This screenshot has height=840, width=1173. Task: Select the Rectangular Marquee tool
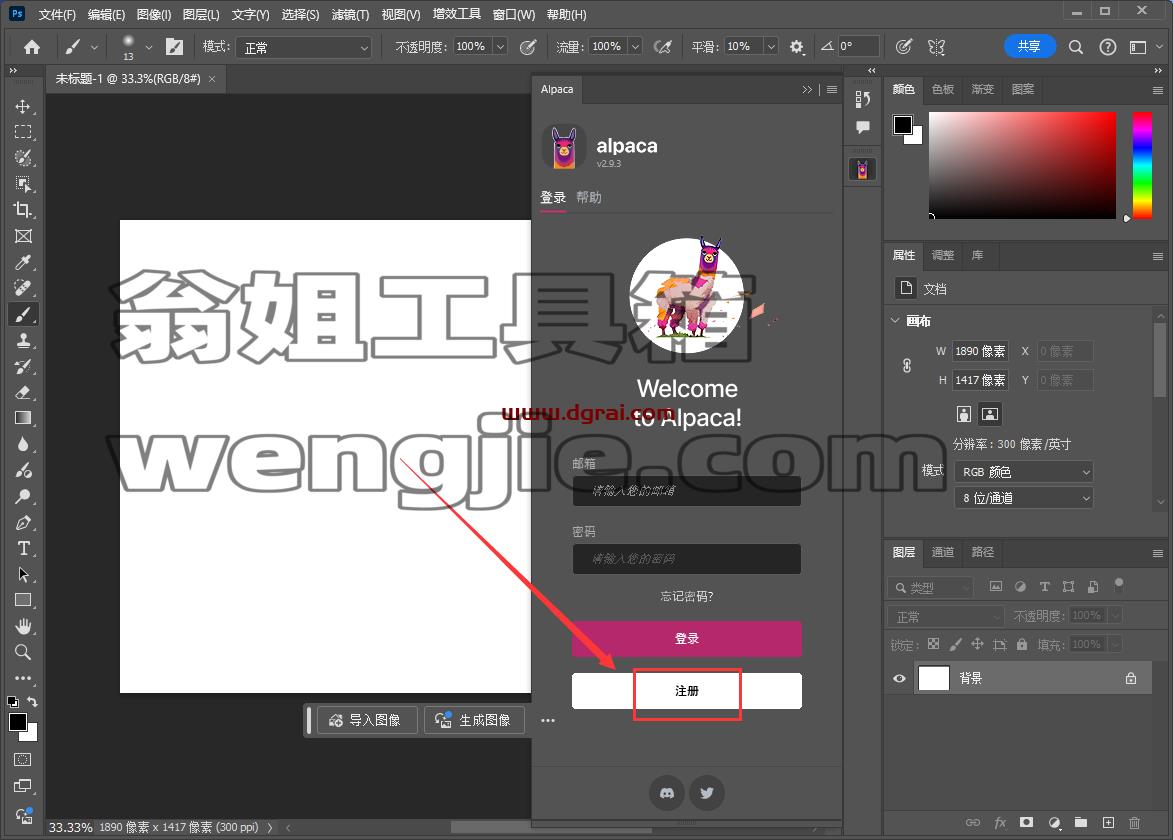point(22,132)
